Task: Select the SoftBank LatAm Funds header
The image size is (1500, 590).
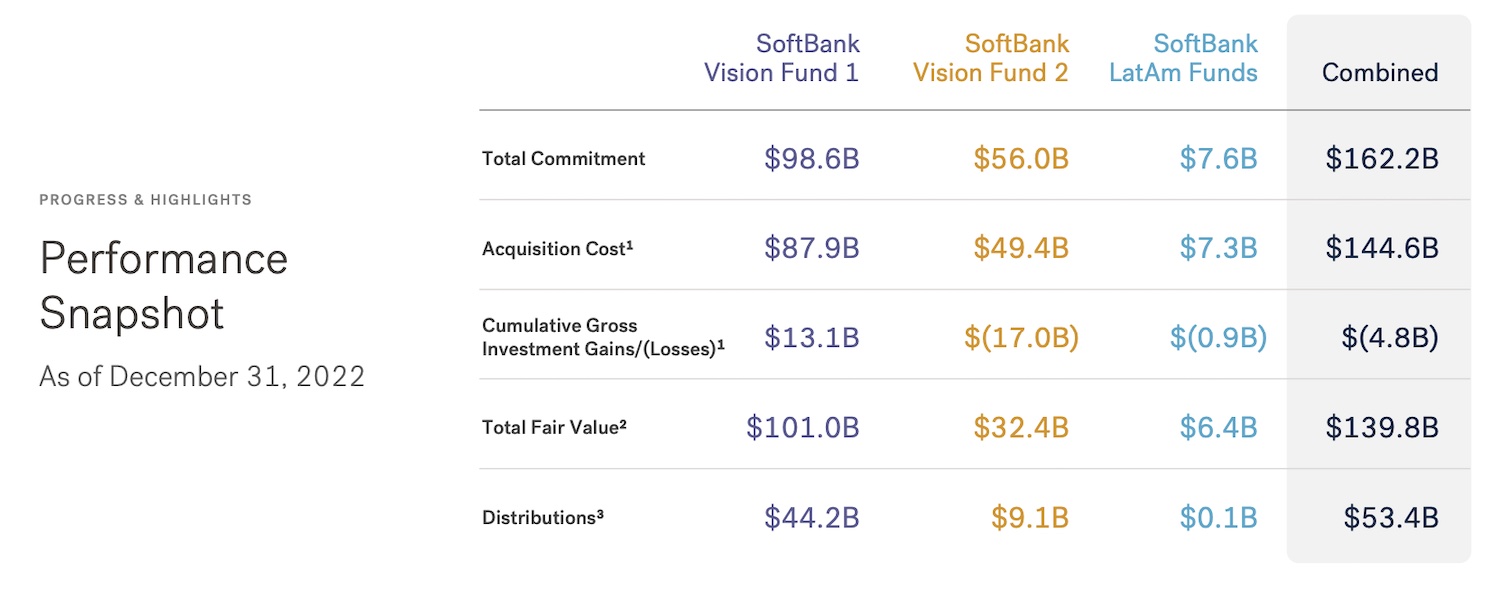Action: click(1183, 58)
